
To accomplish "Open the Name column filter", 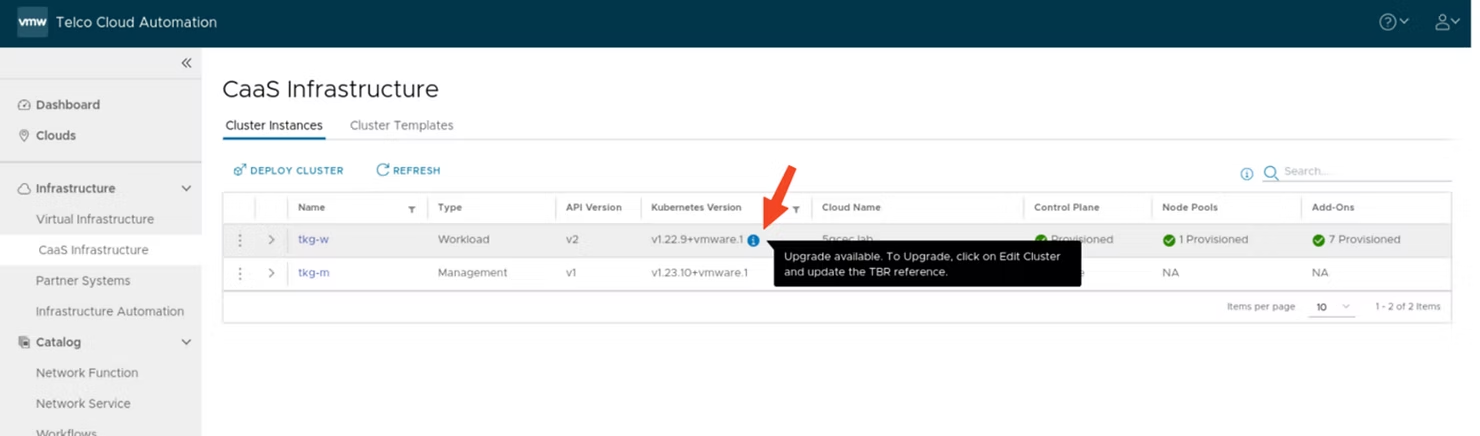I will [412, 209].
